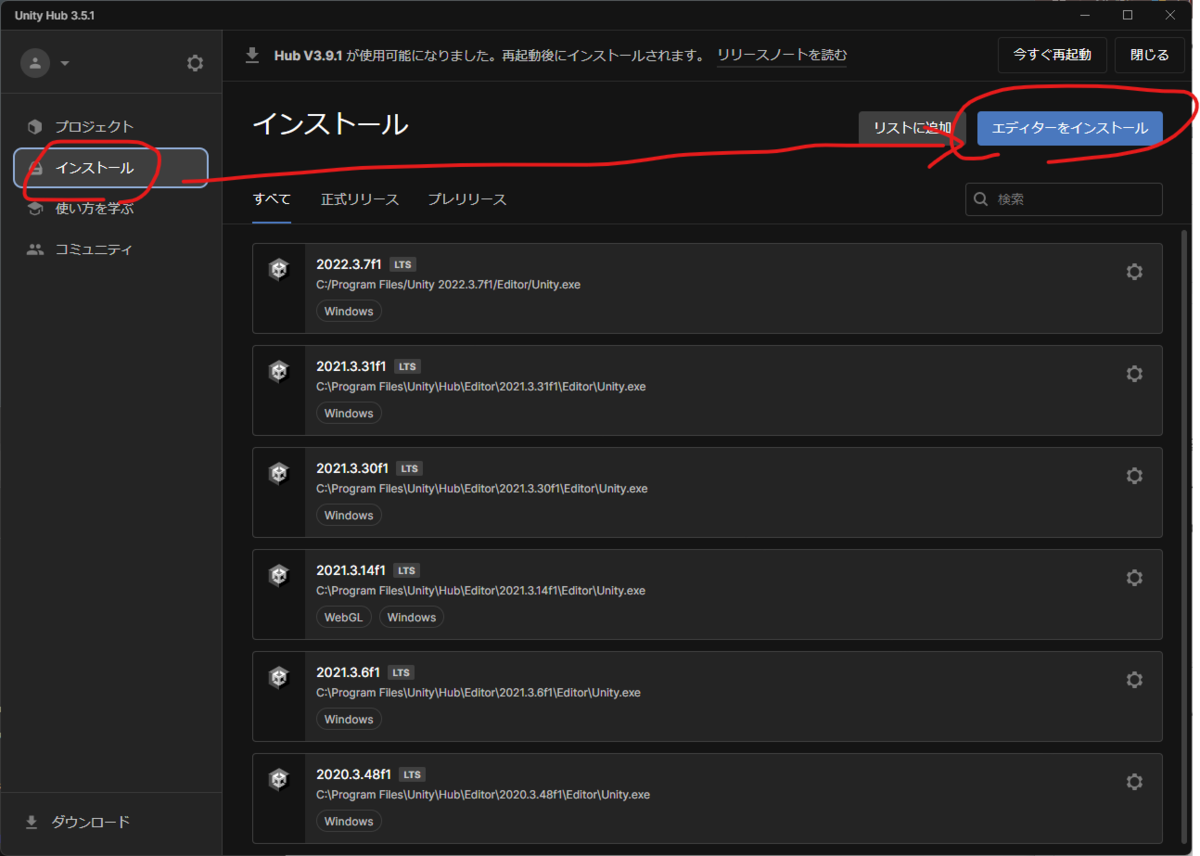Click the account avatar icon
Screen dimensions: 1200x856
pyautogui.click(x=35, y=62)
